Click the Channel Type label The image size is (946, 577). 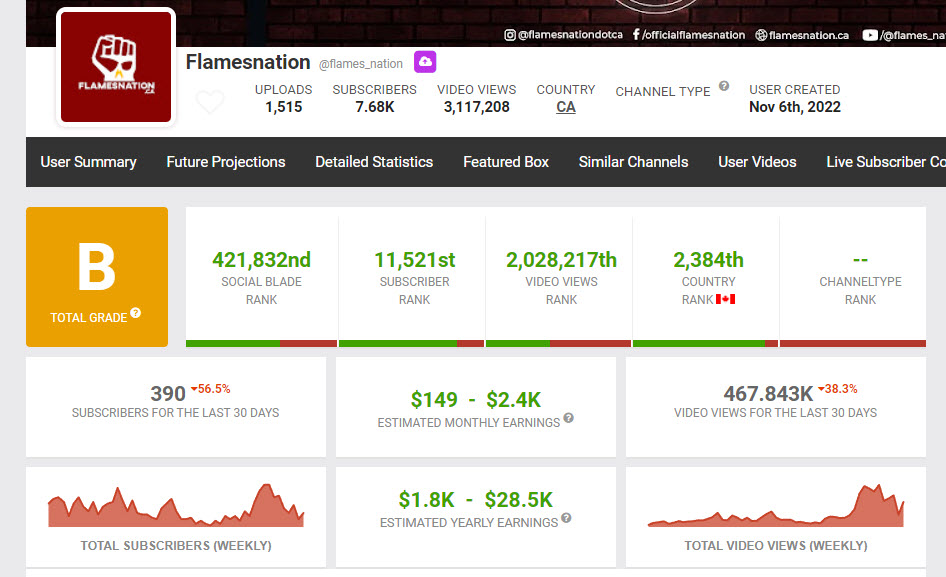[662, 91]
